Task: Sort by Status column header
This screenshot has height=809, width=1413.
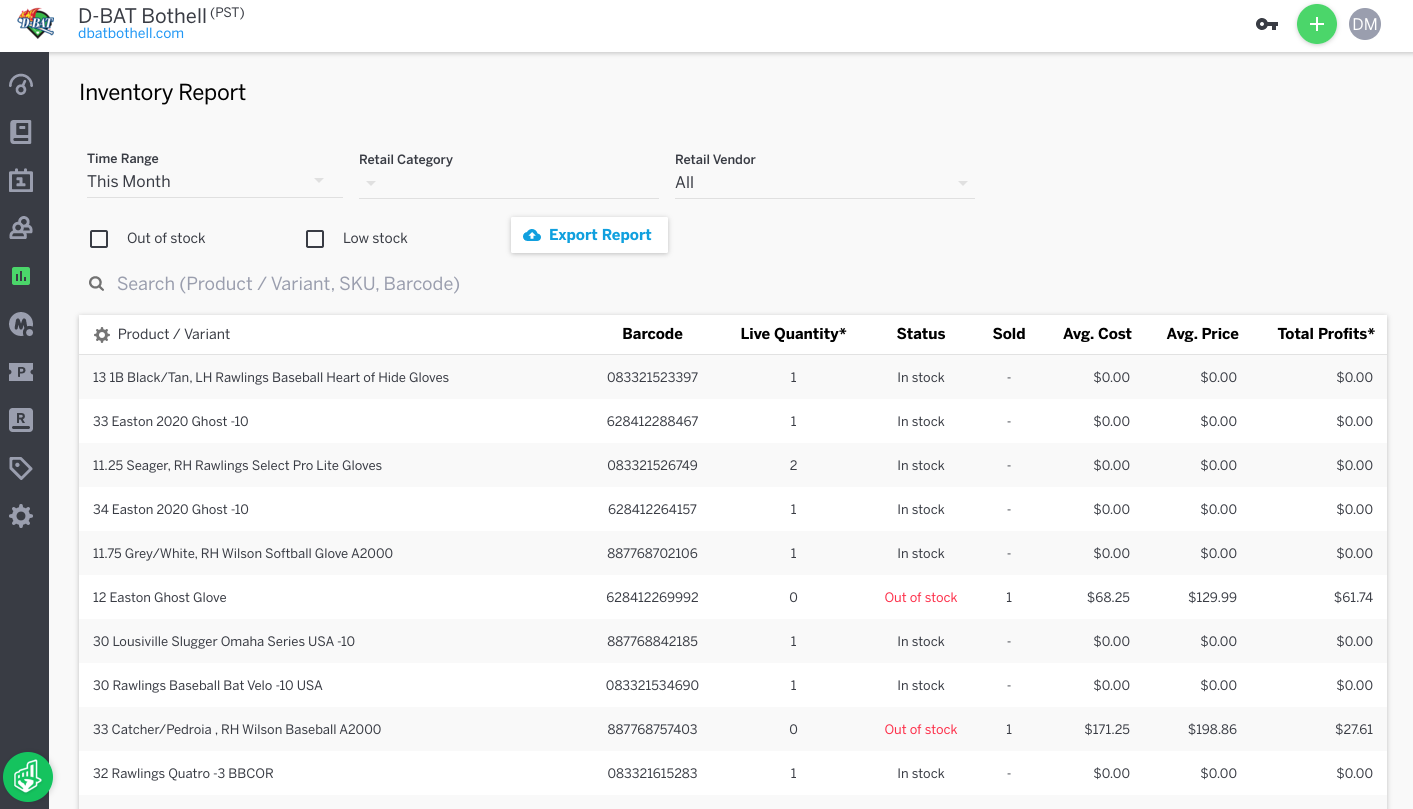Action: coord(921,334)
